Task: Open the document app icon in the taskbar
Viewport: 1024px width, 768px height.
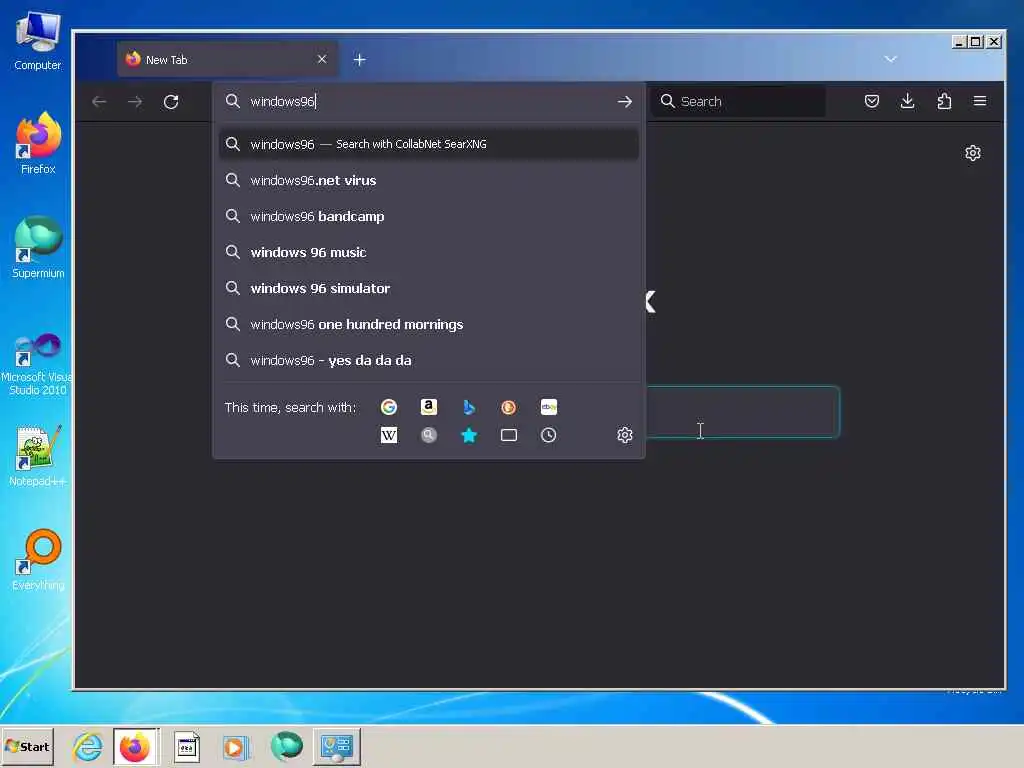Action: [x=187, y=746]
